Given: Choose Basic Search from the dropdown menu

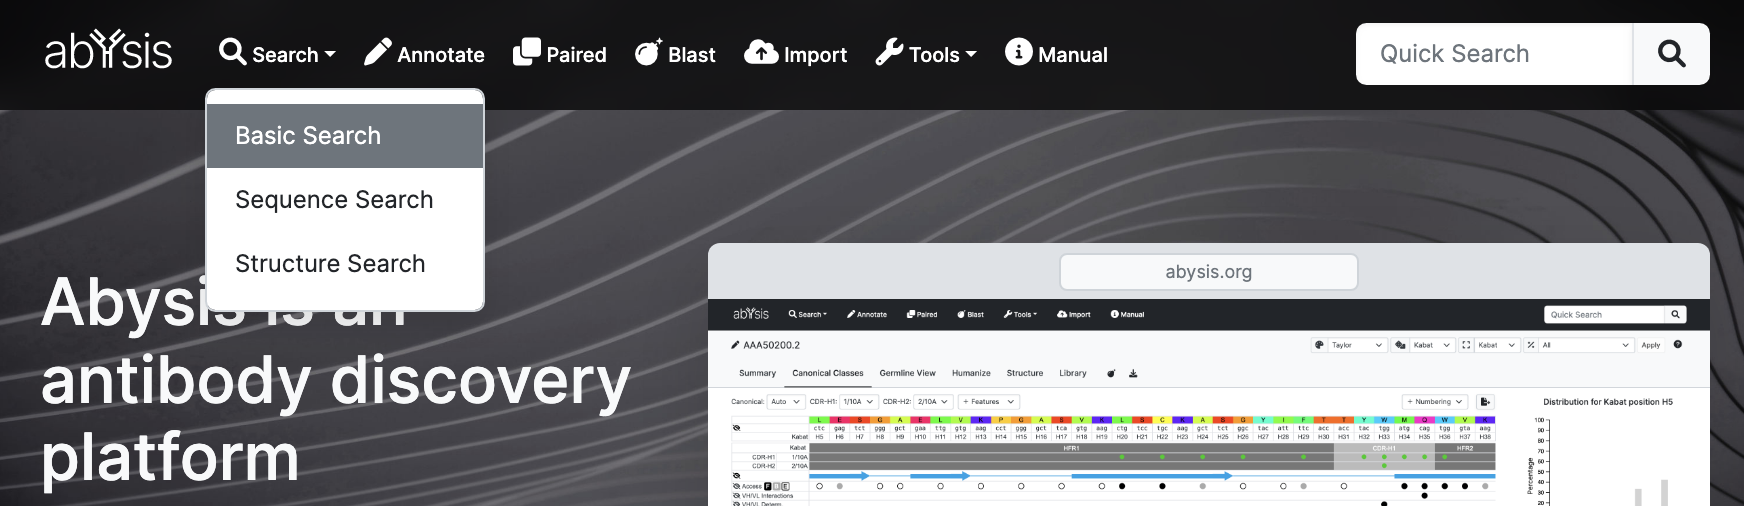Looking at the screenshot, I should (x=345, y=136).
